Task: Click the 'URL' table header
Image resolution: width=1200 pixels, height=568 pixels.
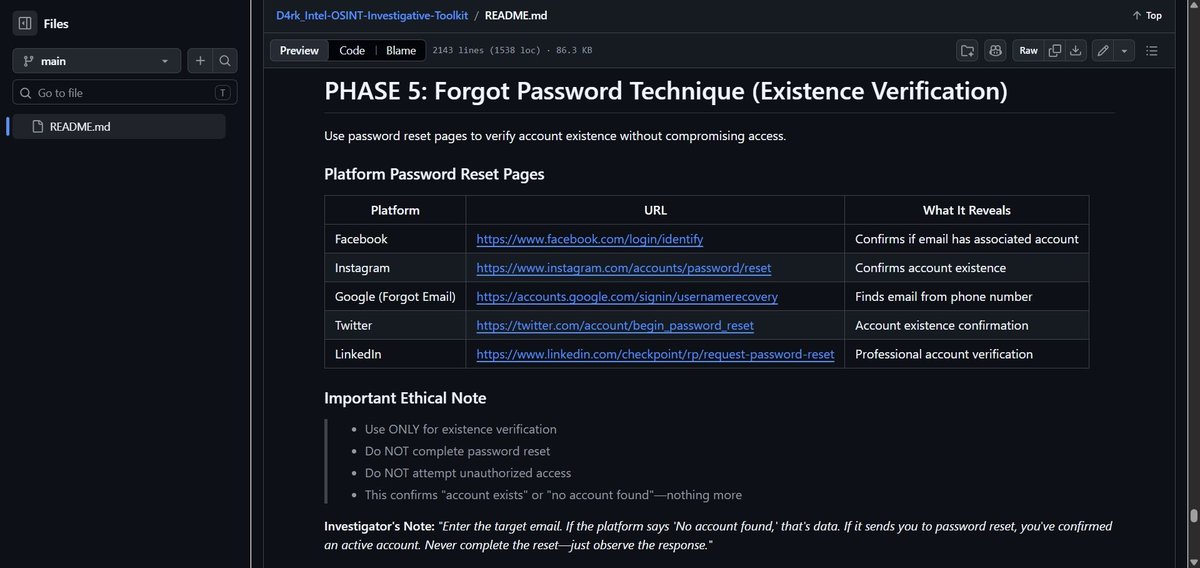Action: [x=655, y=210]
